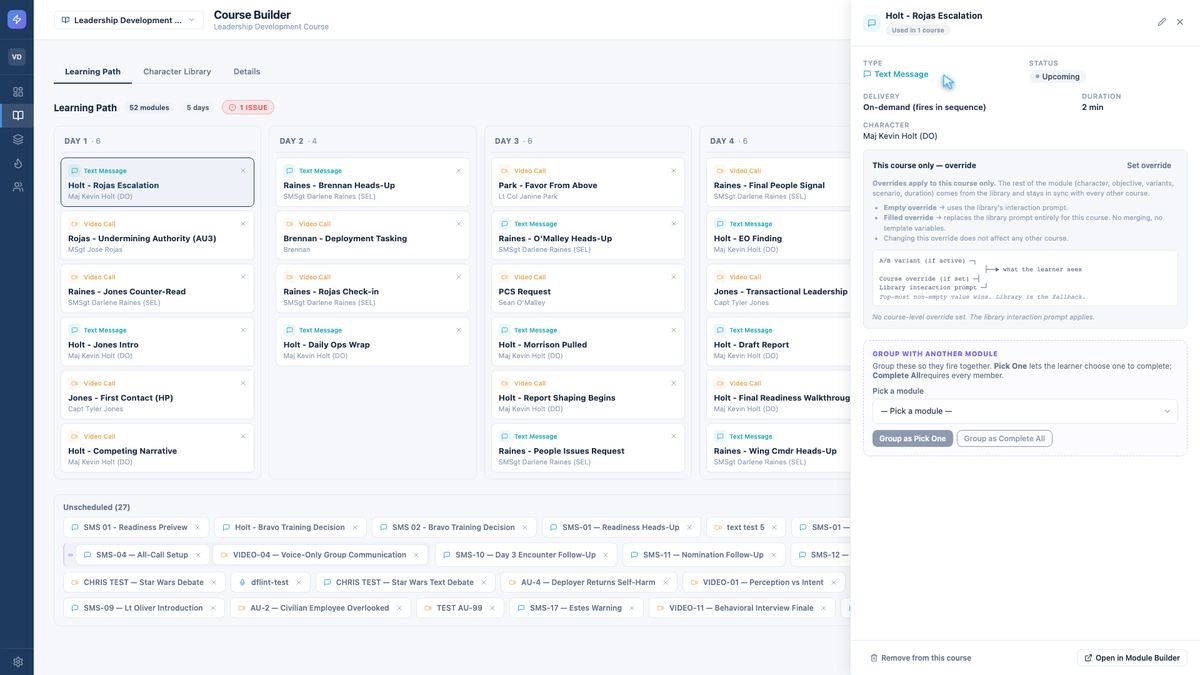Select the open-book icon in the left sidebar
1200x675 pixels.
pyautogui.click(x=17, y=115)
